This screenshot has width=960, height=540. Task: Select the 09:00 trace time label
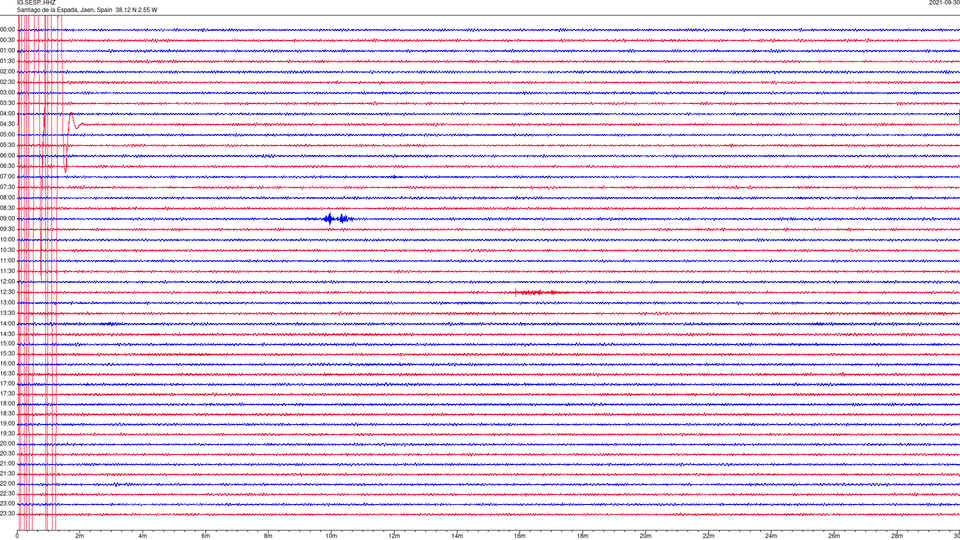coord(7,219)
